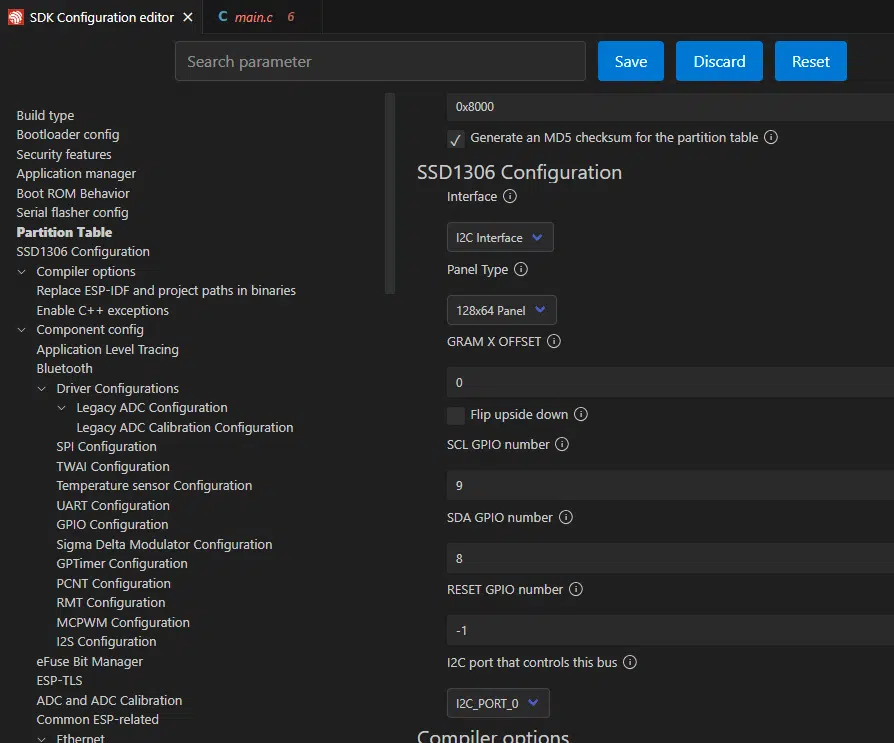This screenshot has height=743, width=894.
Task: Select Temperature sensor Configuration
Action: (x=154, y=485)
